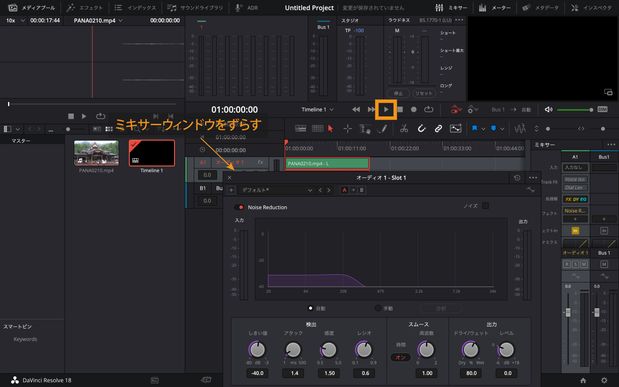
Task: Toggle Noise Reduction effect power switch
Action: pyautogui.click(x=239, y=207)
